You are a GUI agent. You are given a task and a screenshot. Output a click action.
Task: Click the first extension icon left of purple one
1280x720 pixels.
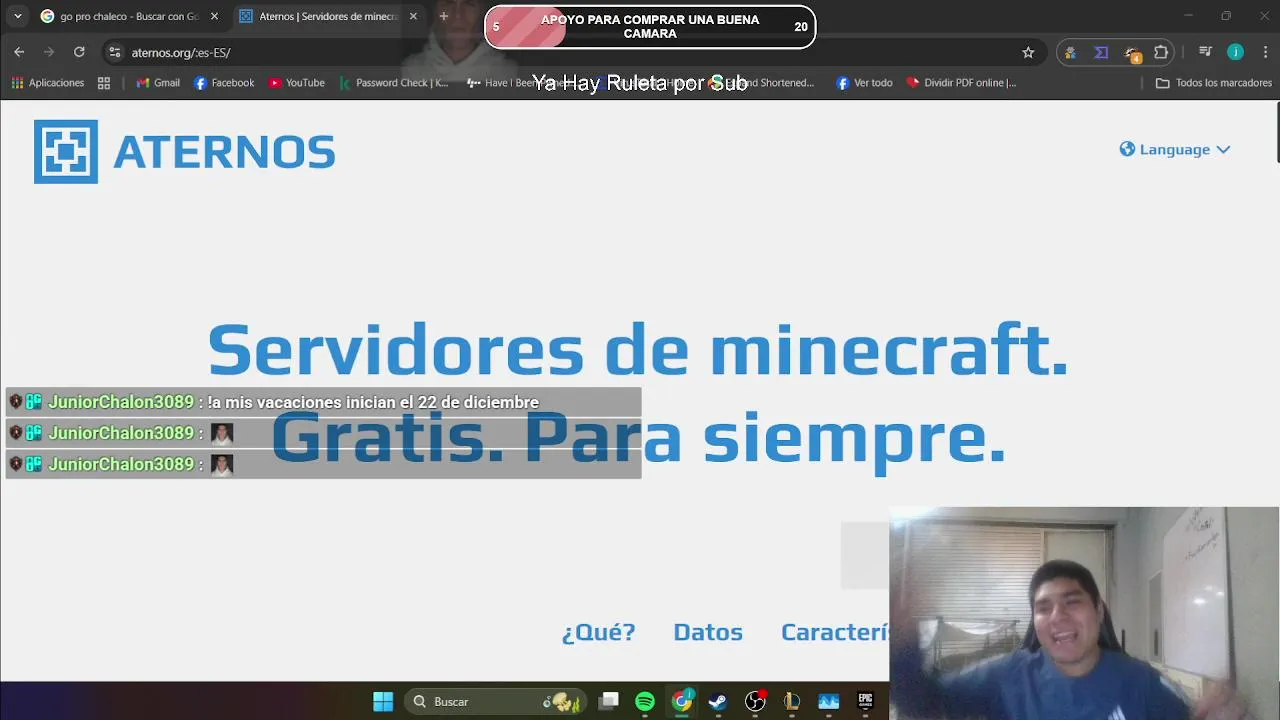pos(1070,52)
